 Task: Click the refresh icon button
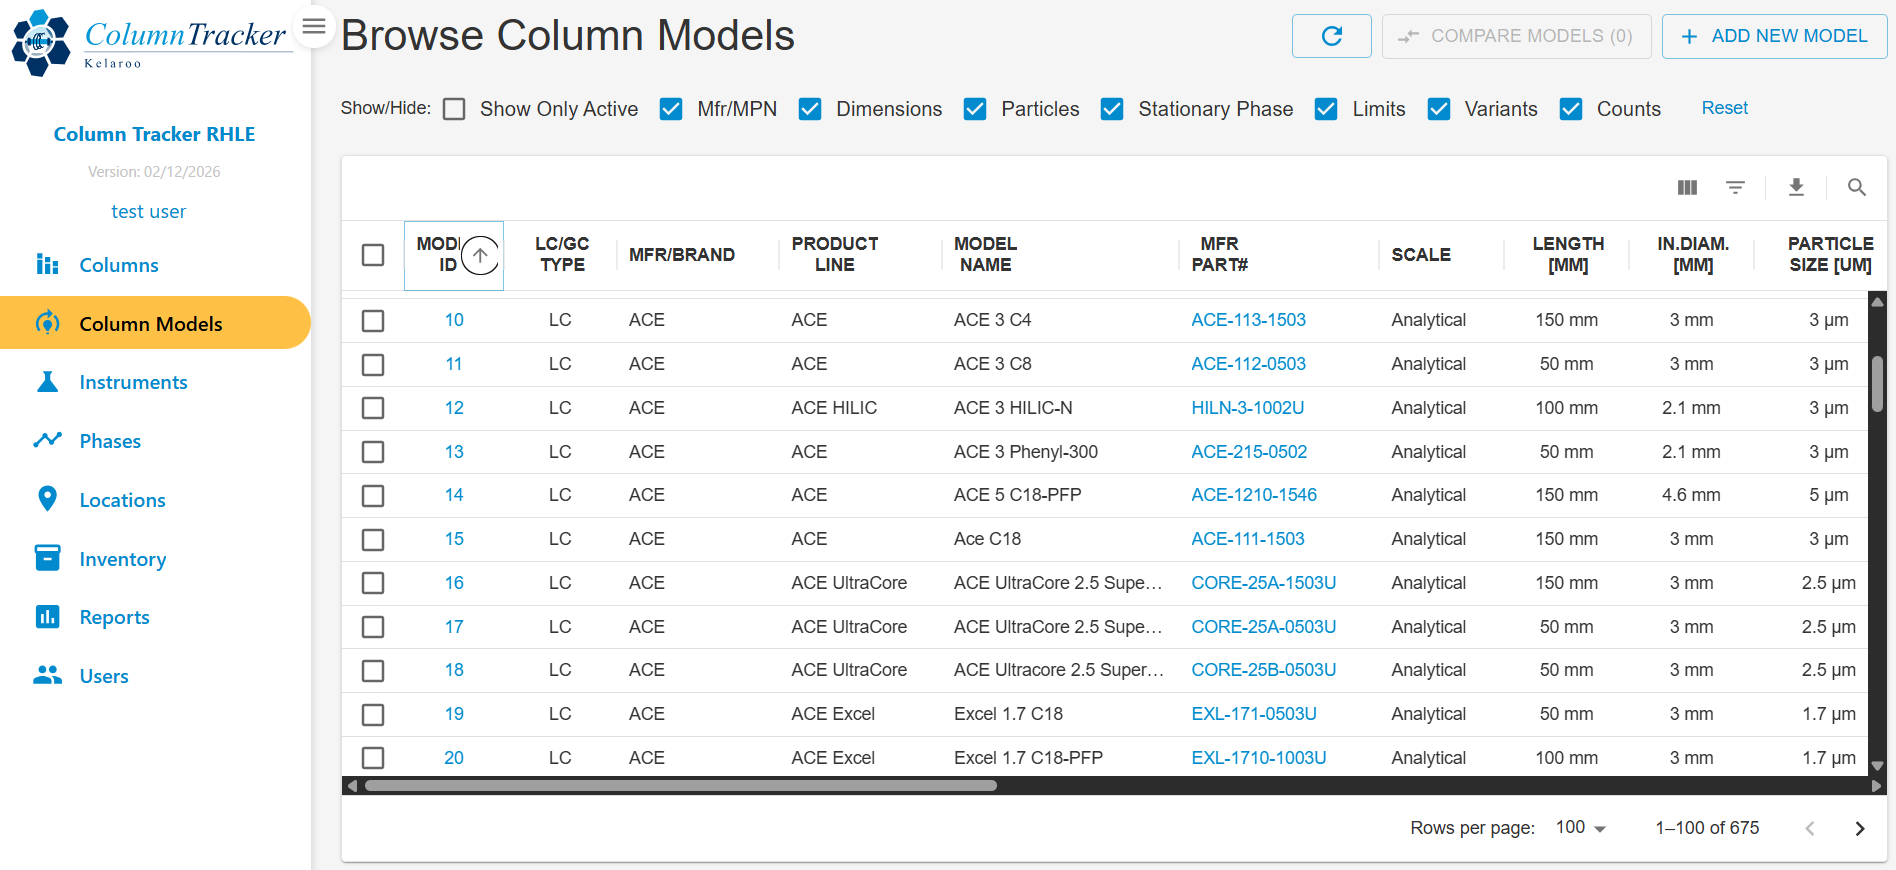point(1331,36)
